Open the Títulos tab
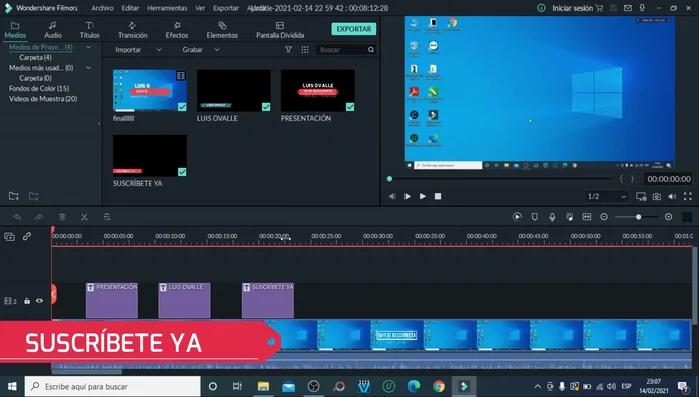Viewport: 699px width, 397px height. click(x=90, y=30)
